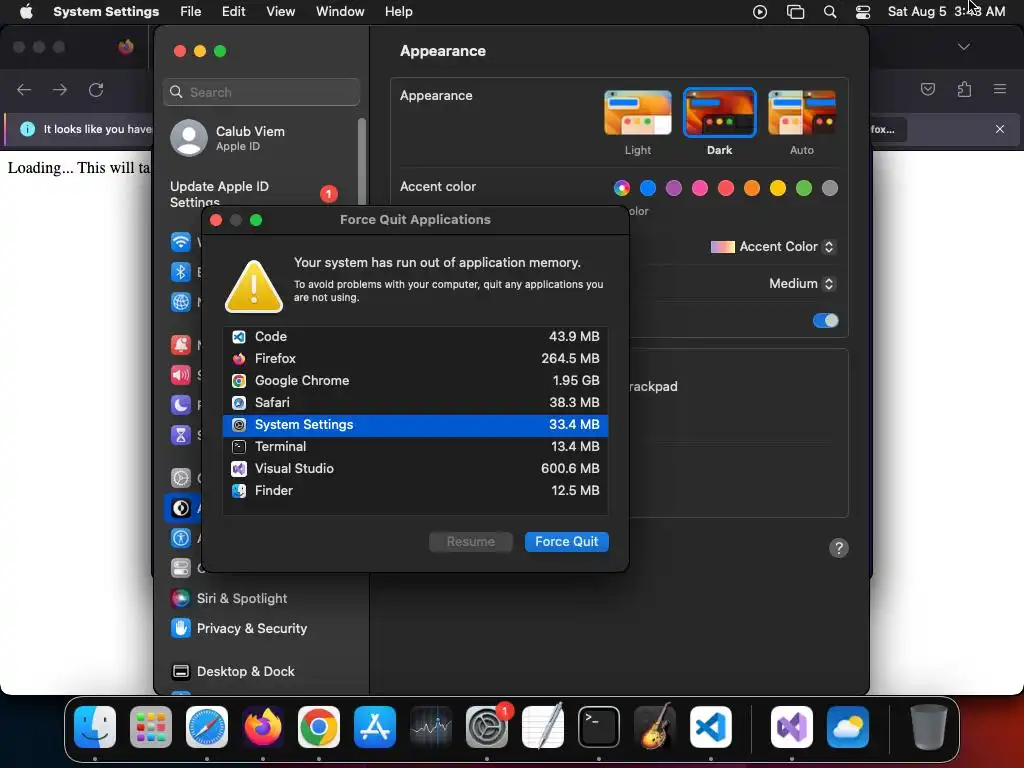The image size is (1024, 768).
Task: Click the disabled Resume button
Action: tap(471, 541)
